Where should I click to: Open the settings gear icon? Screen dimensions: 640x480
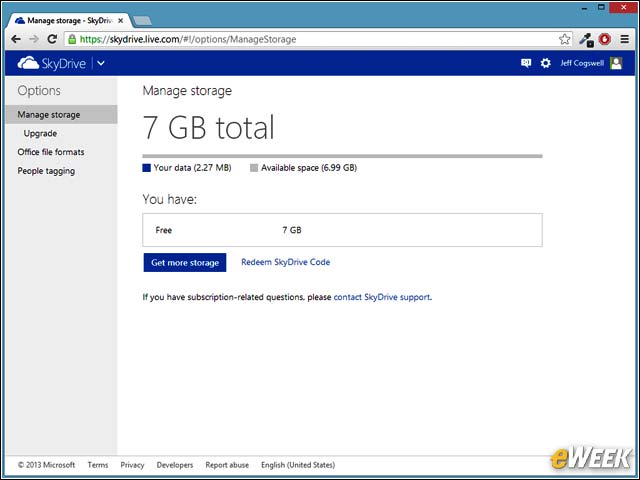[545, 63]
